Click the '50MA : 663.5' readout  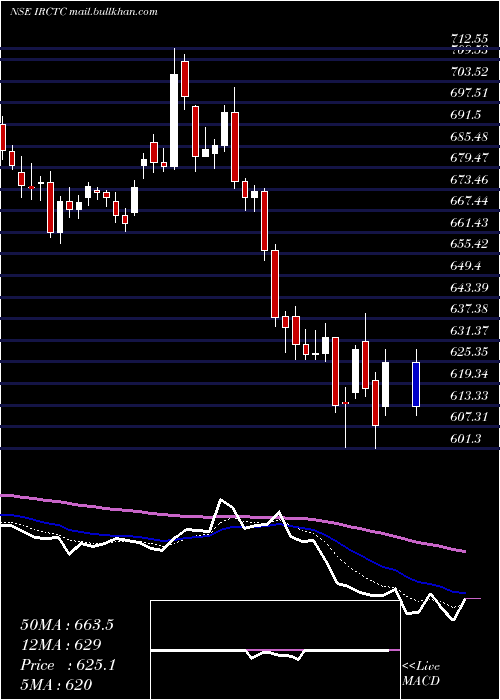click(67, 625)
